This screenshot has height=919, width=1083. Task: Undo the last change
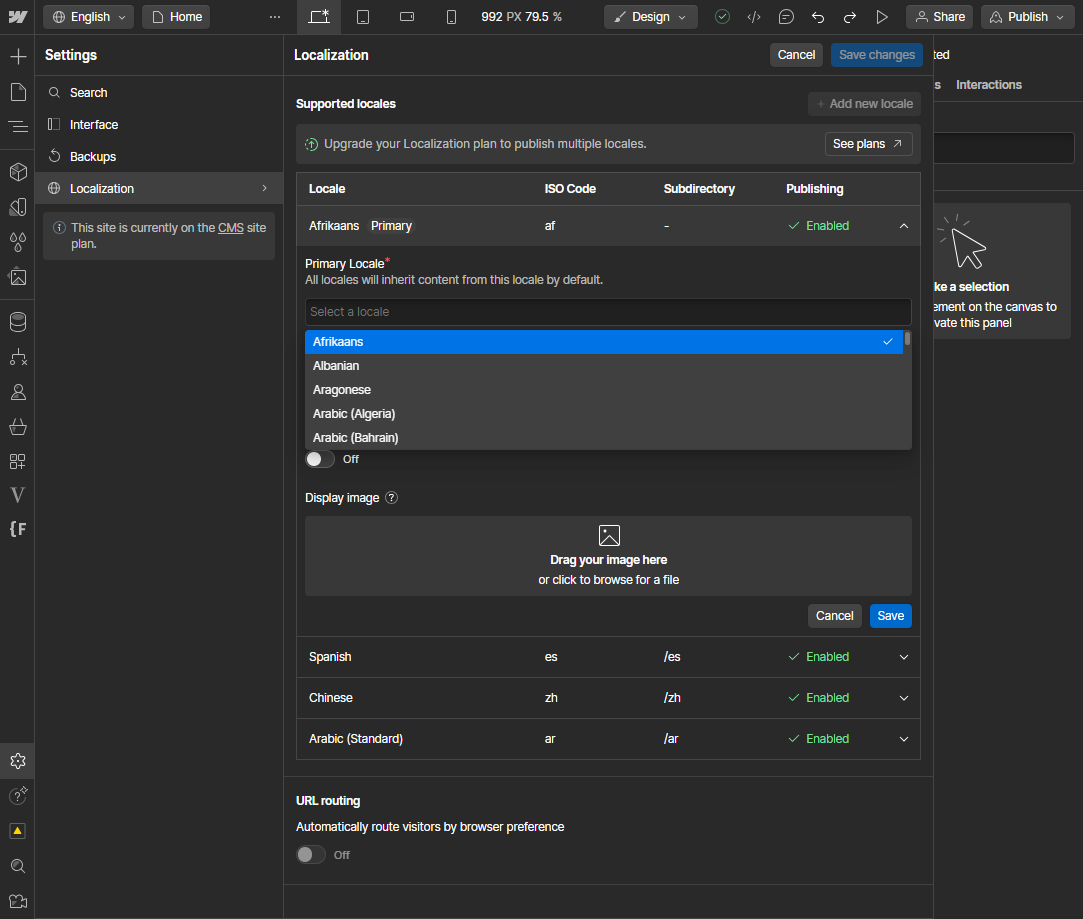tap(819, 16)
